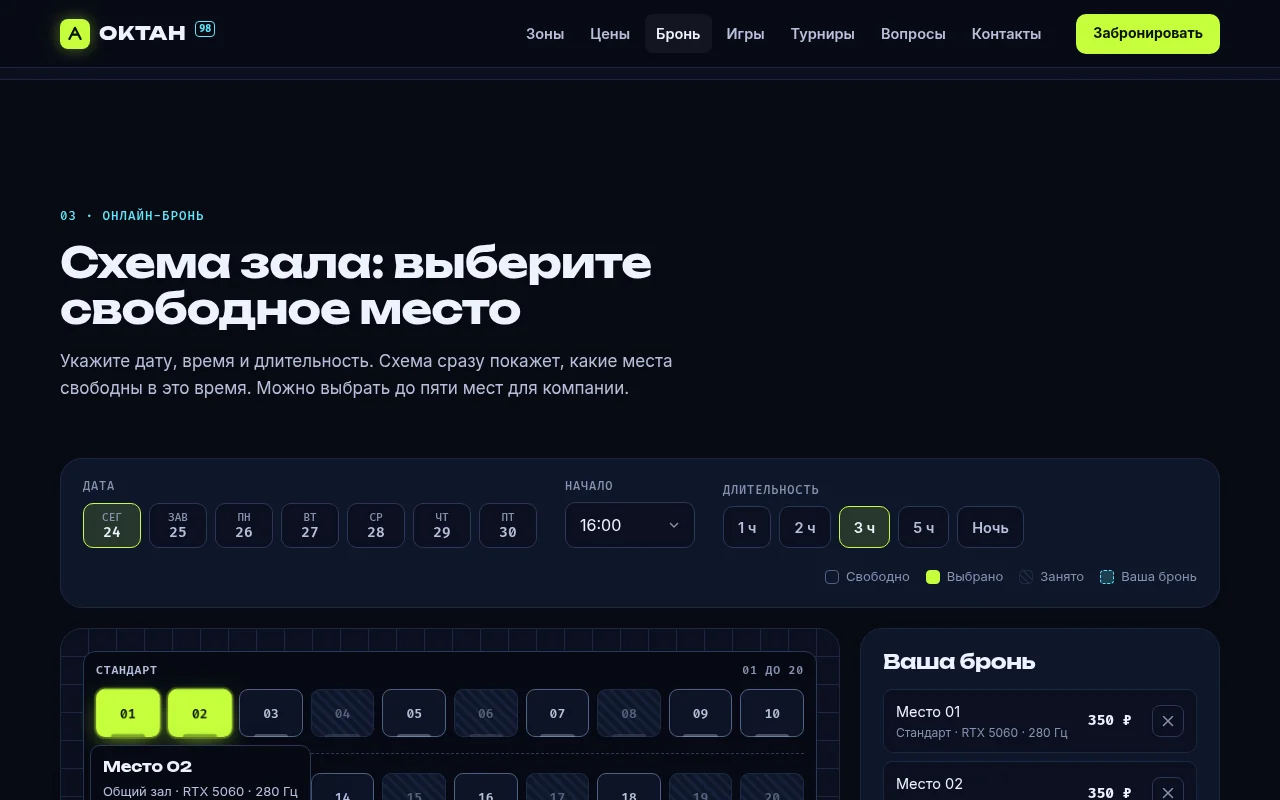Select free seat 18

(x=629, y=787)
